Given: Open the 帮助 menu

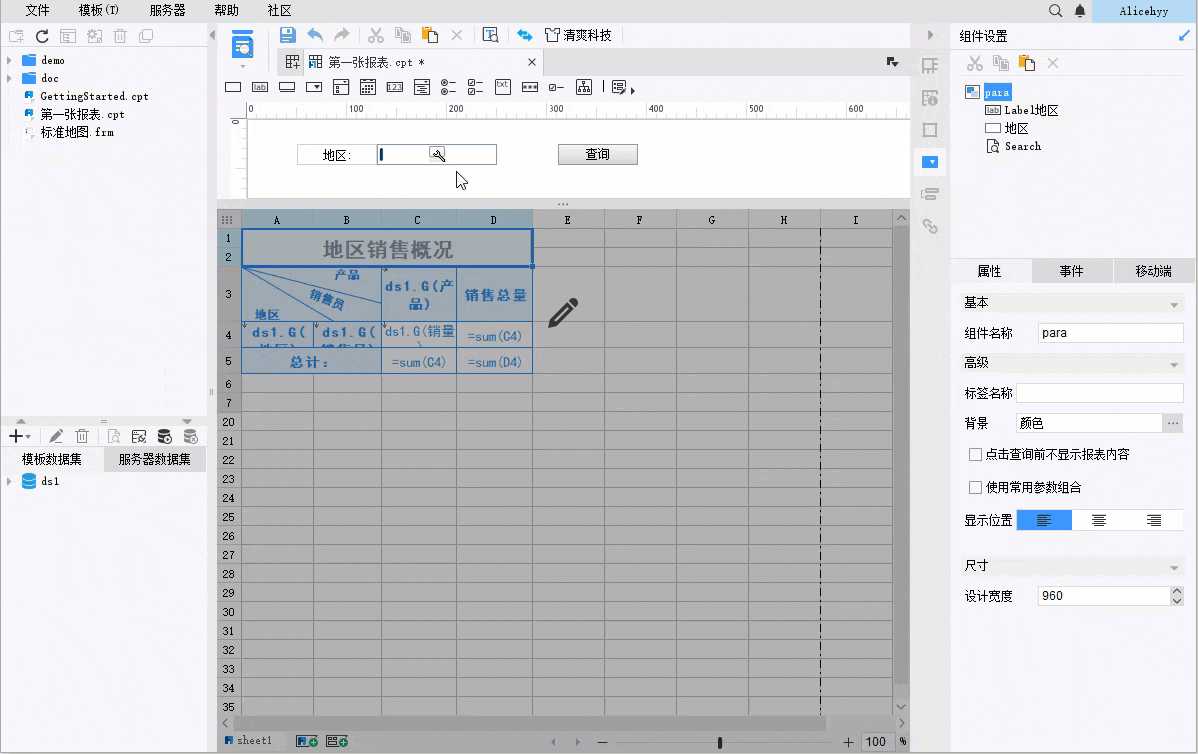Looking at the screenshot, I should [227, 11].
